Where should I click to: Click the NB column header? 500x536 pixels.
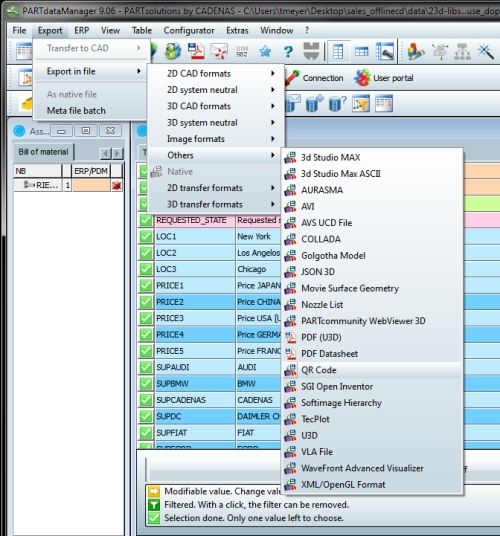[x=38, y=171]
